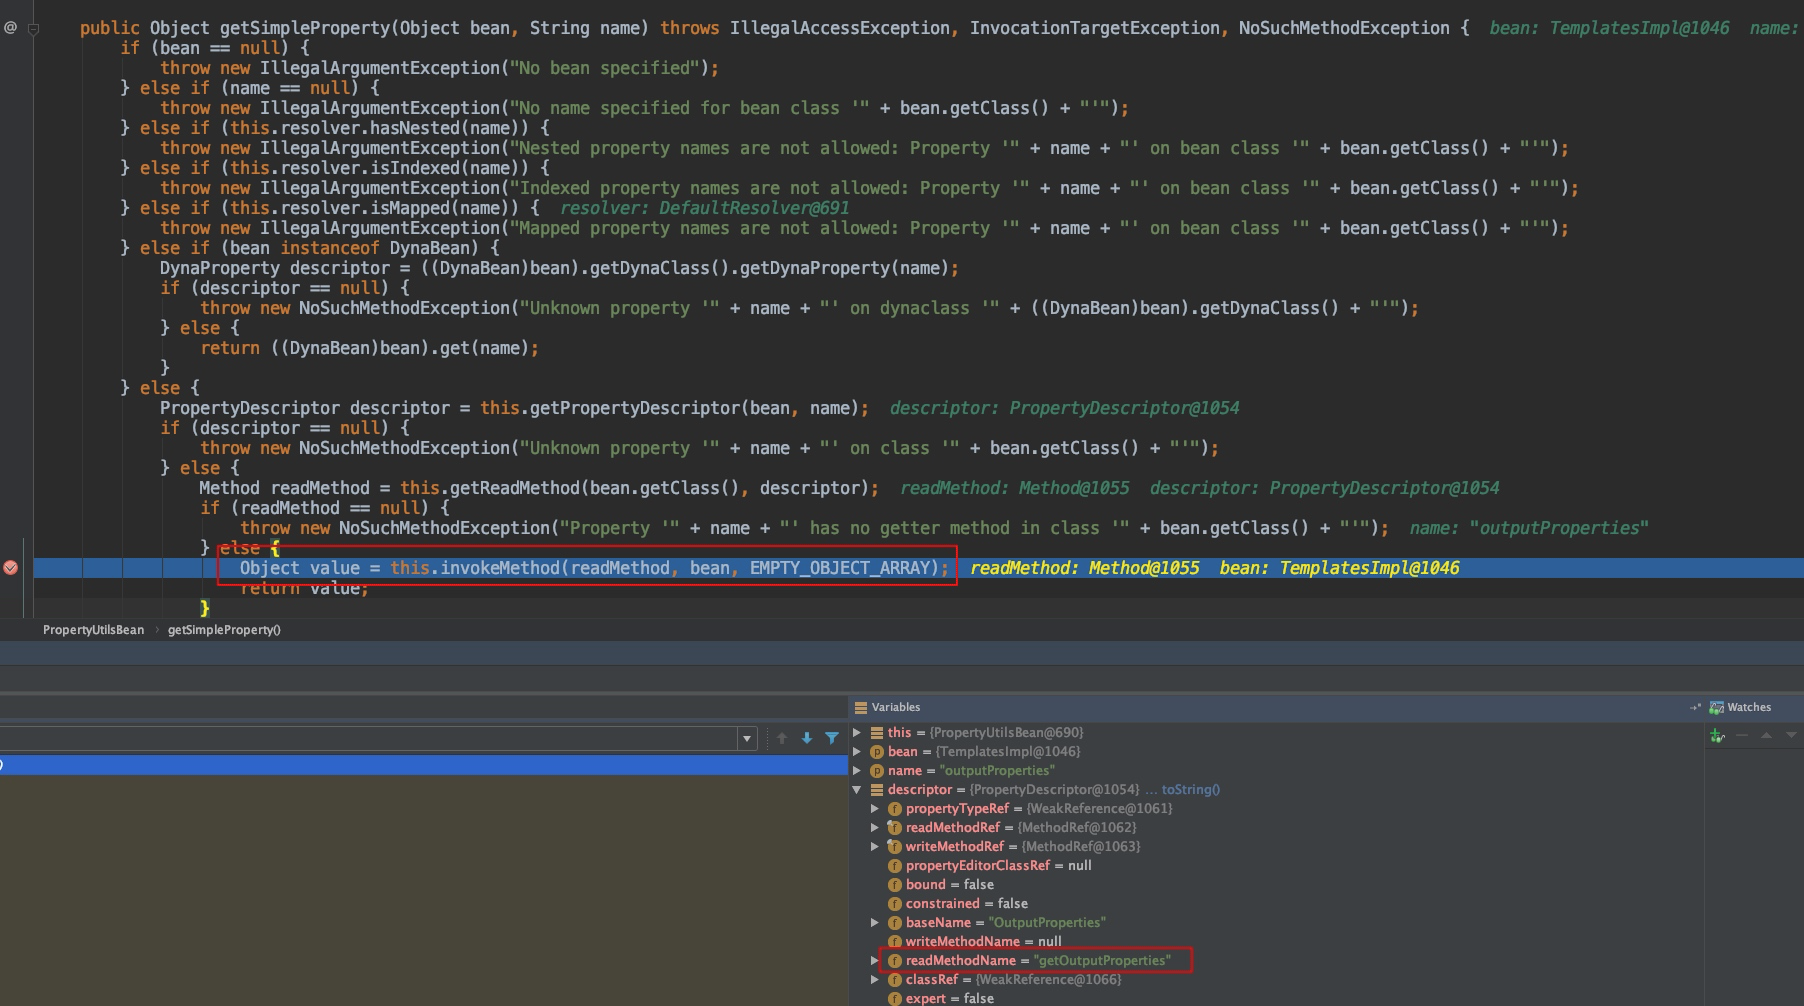Select the 'bound = false' variable row
The height and width of the screenshot is (1006, 1804).
click(x=1276, y=885)
